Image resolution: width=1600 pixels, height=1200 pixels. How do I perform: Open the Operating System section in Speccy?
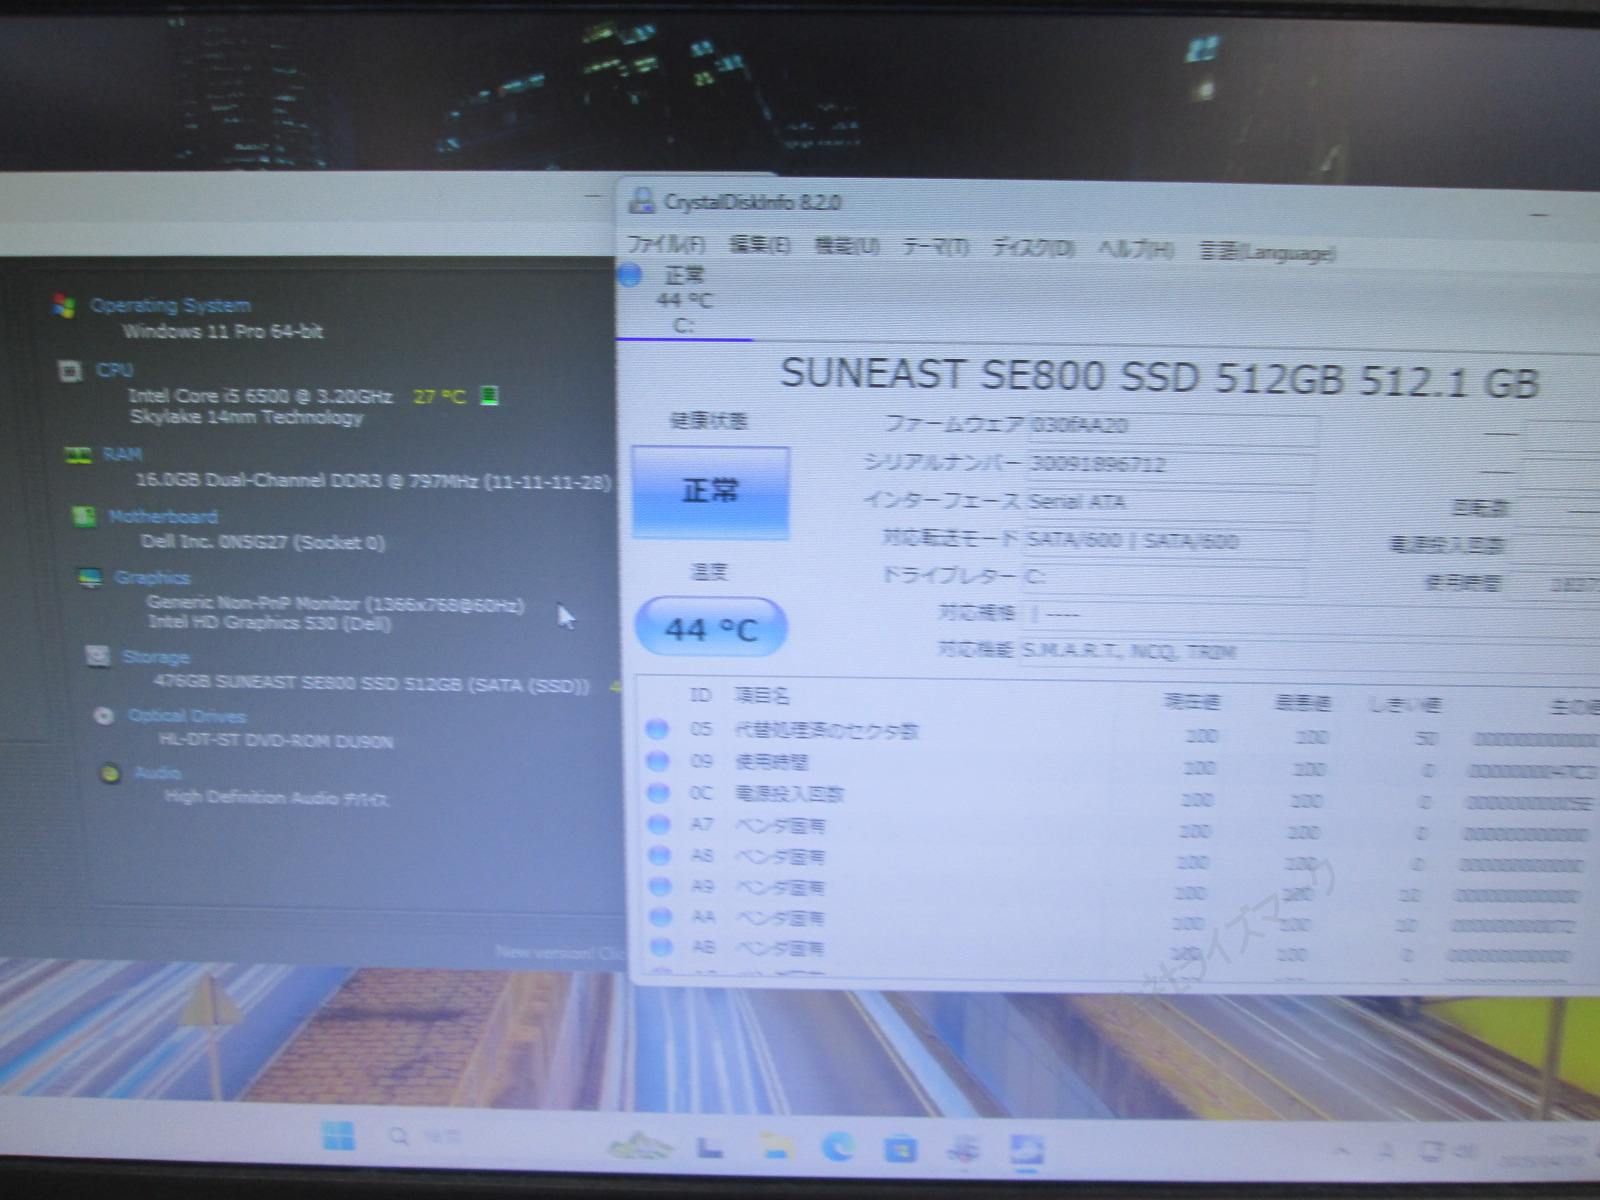(170, 305)
